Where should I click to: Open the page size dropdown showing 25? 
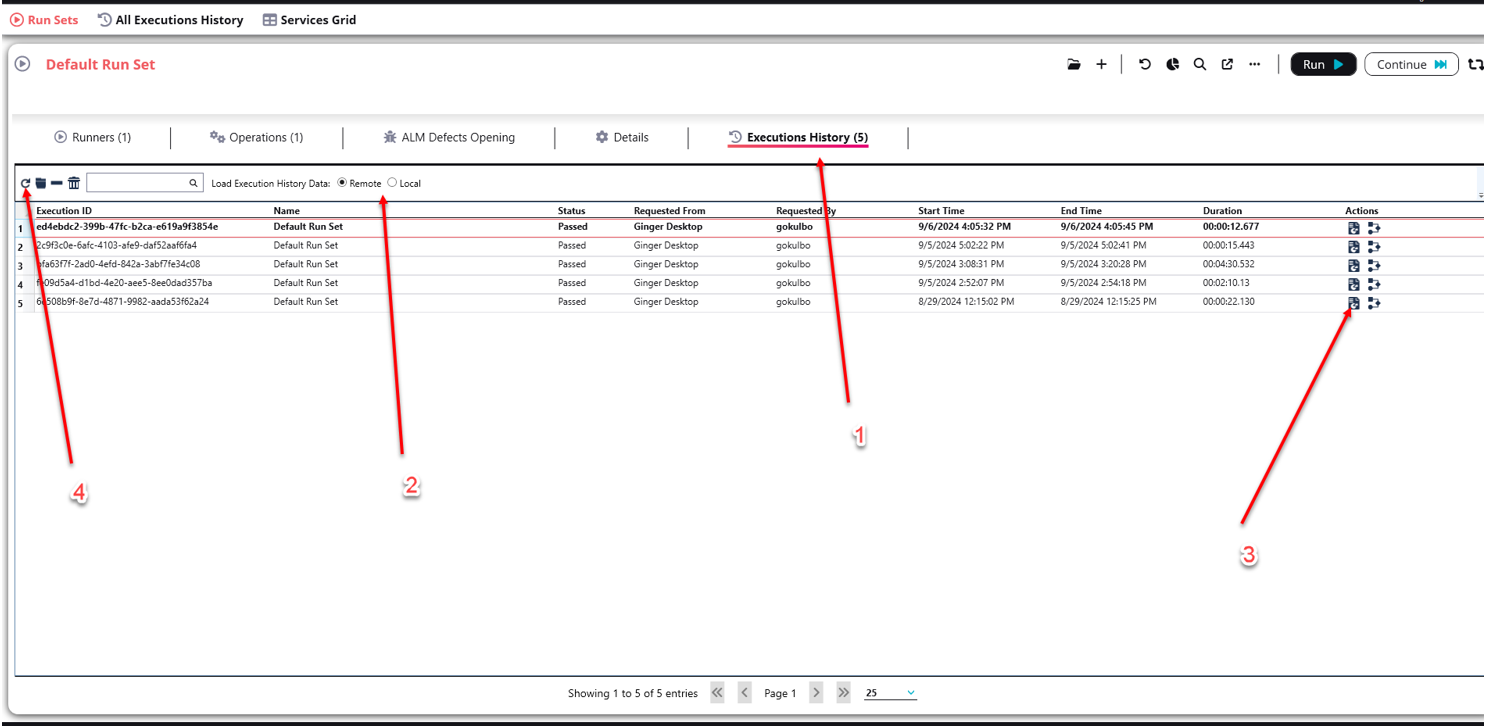pyautogui.click(x=889, y=692)
